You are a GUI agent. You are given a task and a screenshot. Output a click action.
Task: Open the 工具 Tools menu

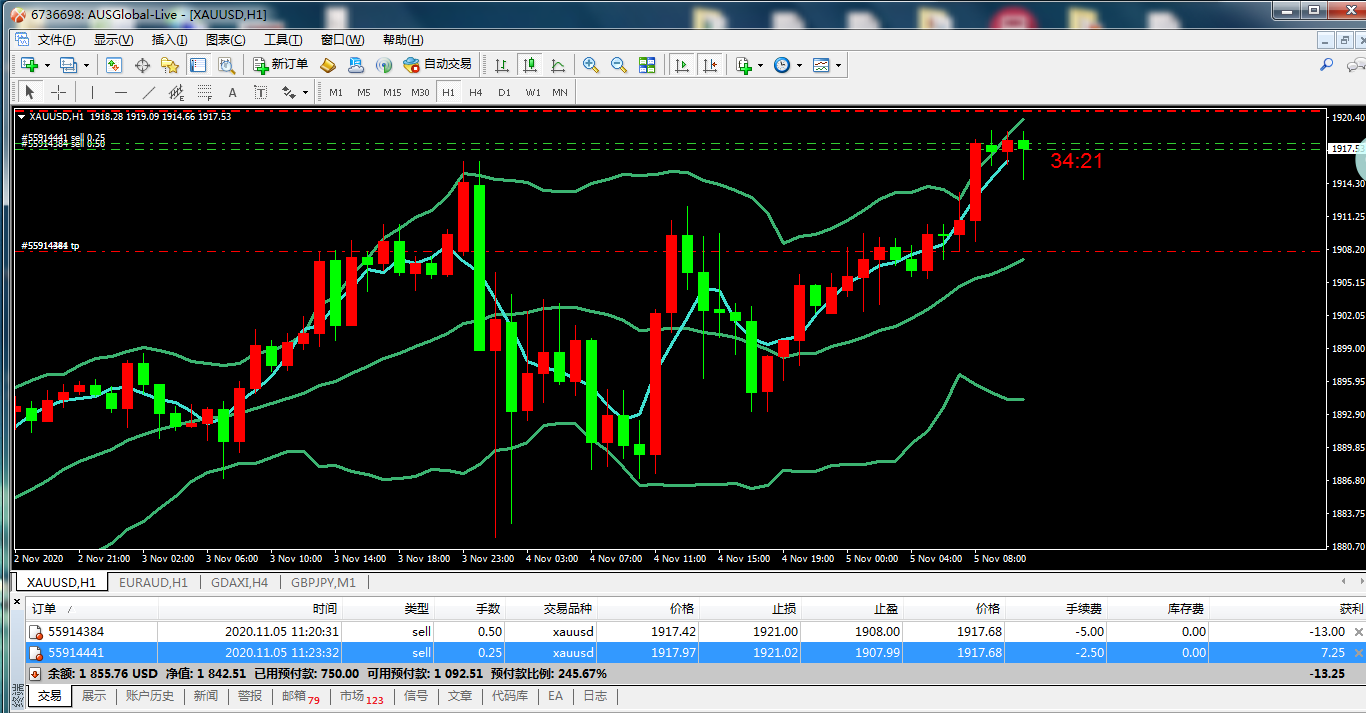click(x=283, y=40)
